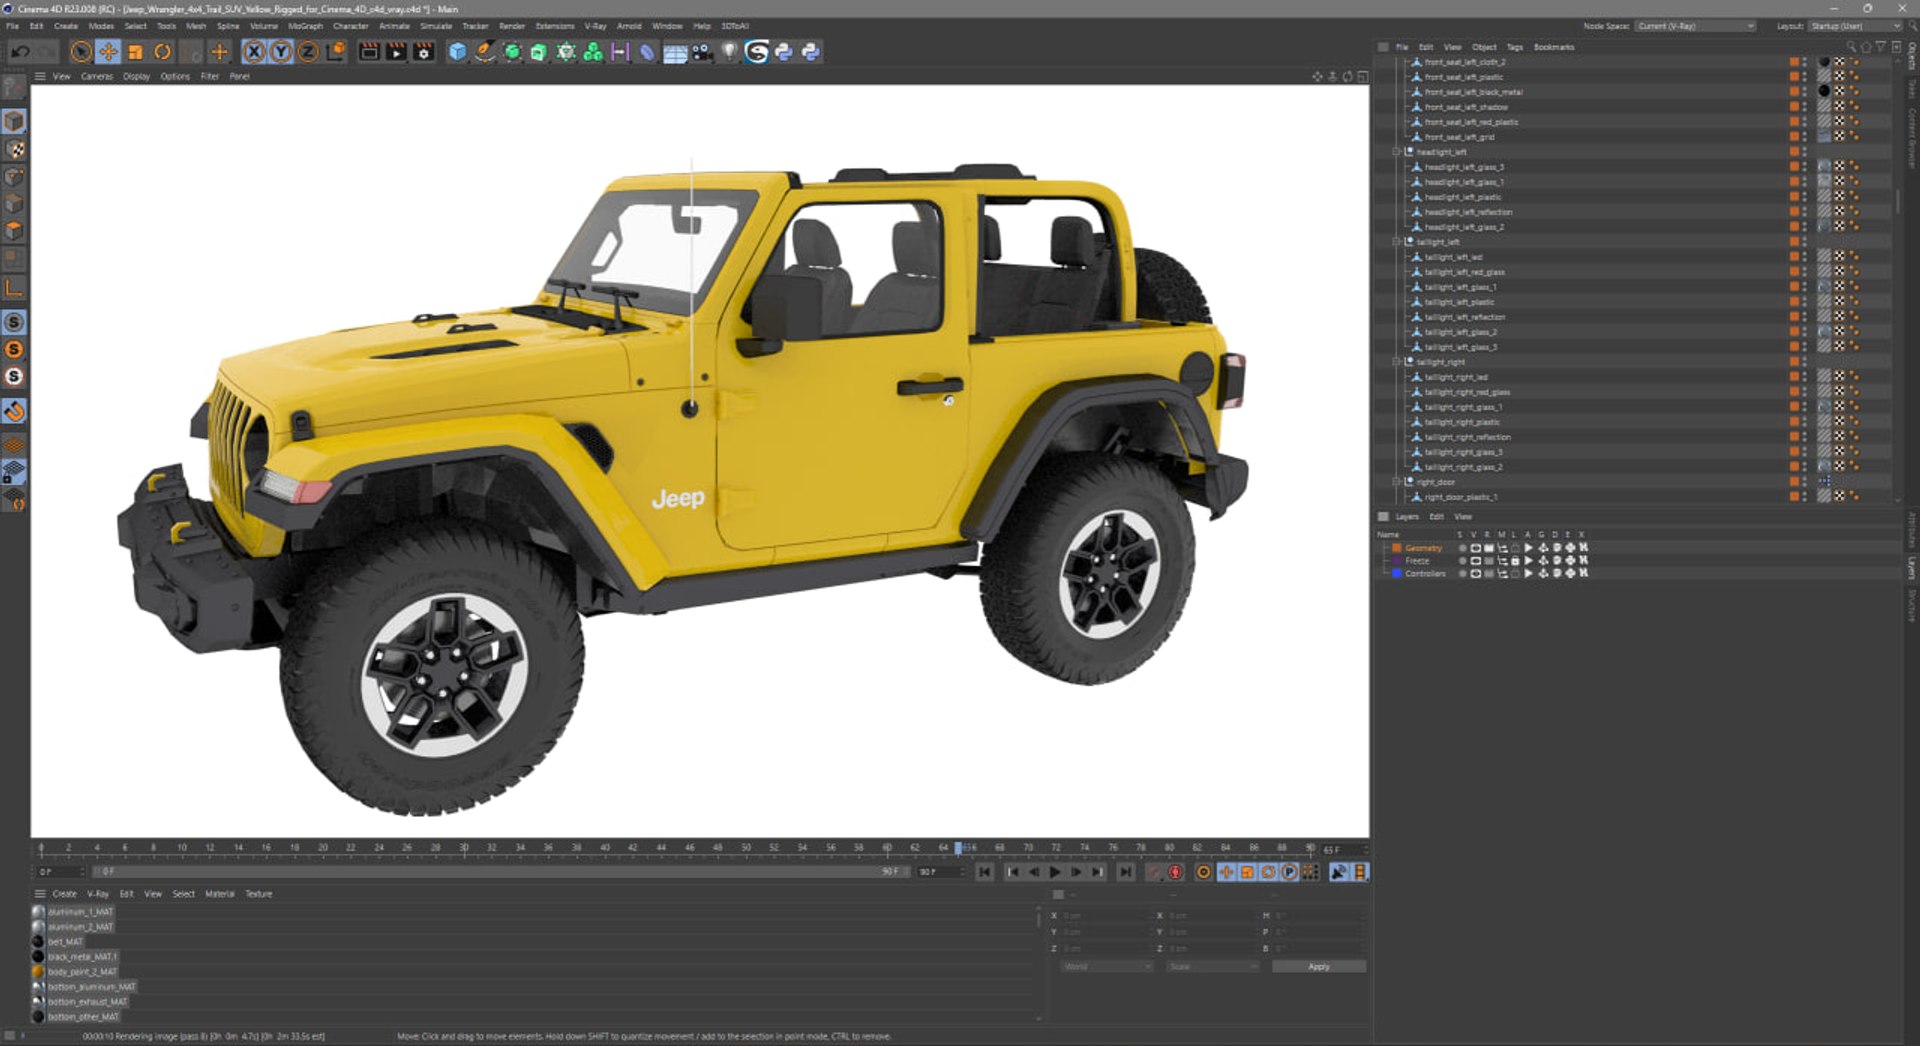Select taillight_left_led object
Viewport: 1920px width, 1046px height.
(1453, 257)
